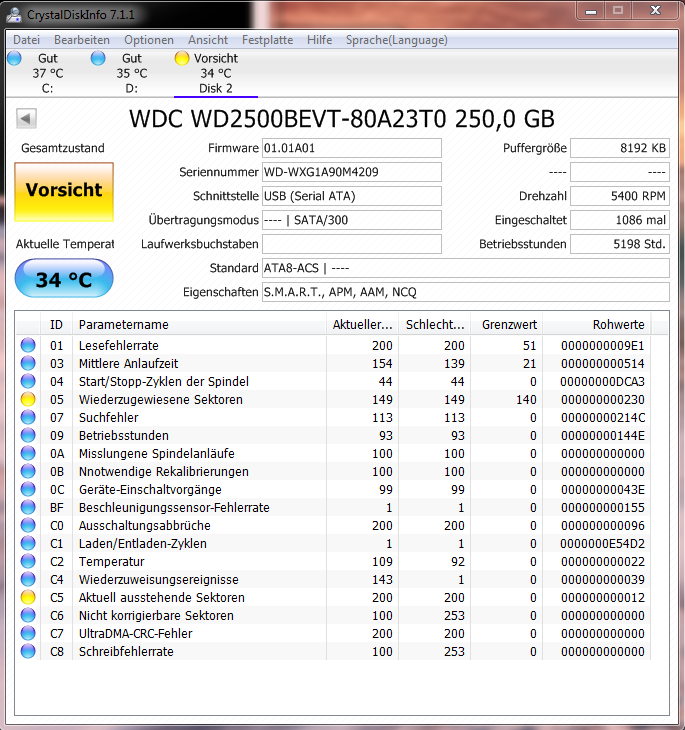Click the Puffergröße field 8192 KB
Image resolution: width=685 pixels, height=730 pixels.
pyautogui.click(x=620, y=148)
